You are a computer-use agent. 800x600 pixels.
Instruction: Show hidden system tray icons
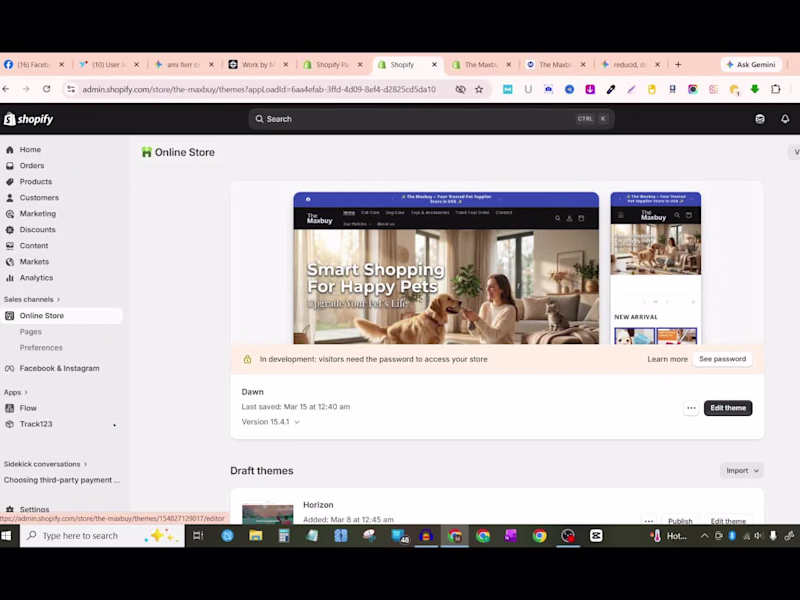704,536
